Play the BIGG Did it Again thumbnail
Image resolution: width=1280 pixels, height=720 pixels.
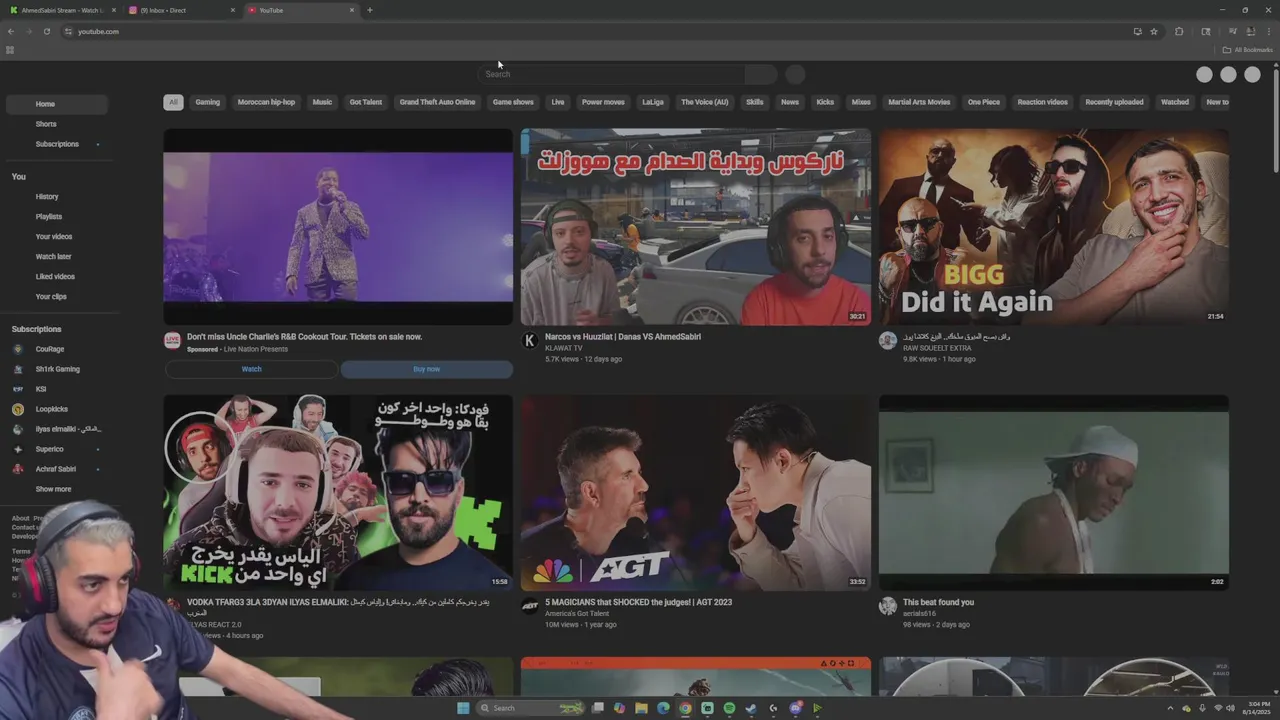(1054, 226)
